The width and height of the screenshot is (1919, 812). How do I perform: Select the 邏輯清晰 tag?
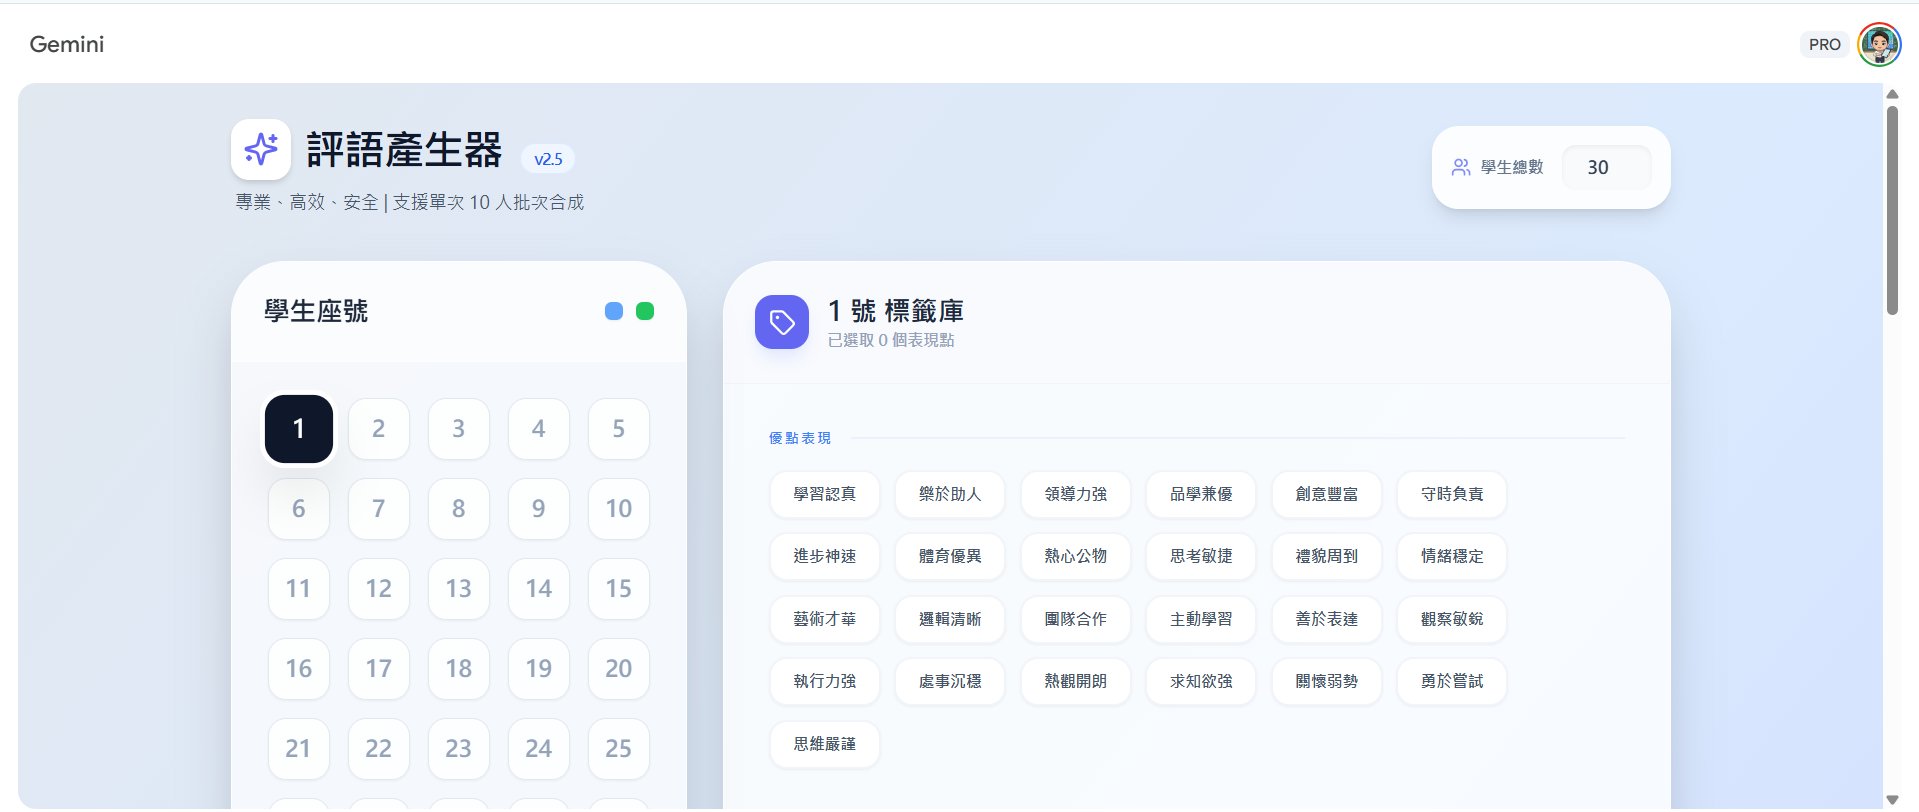pos(950,619)
